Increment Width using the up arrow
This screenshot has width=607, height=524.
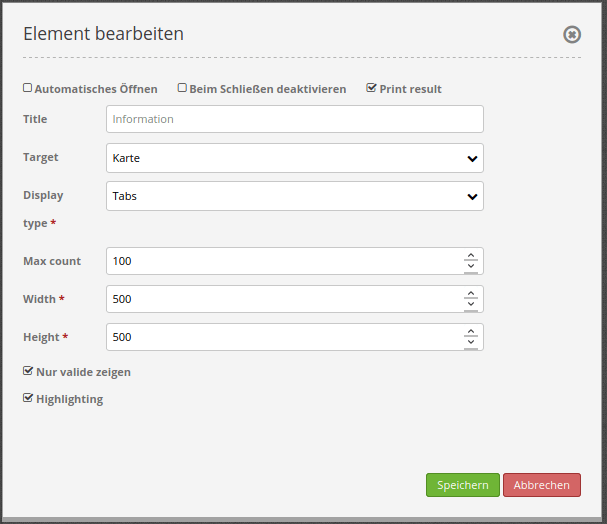click(x=471, y=294)
